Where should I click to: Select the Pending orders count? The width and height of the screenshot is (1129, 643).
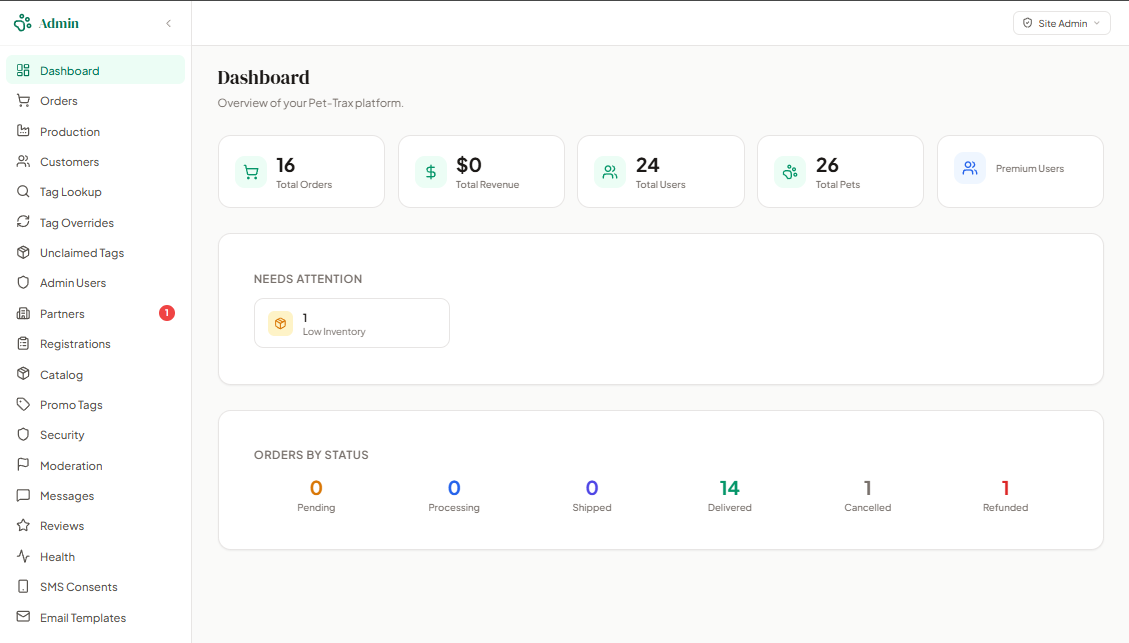(x=316, y=488)
